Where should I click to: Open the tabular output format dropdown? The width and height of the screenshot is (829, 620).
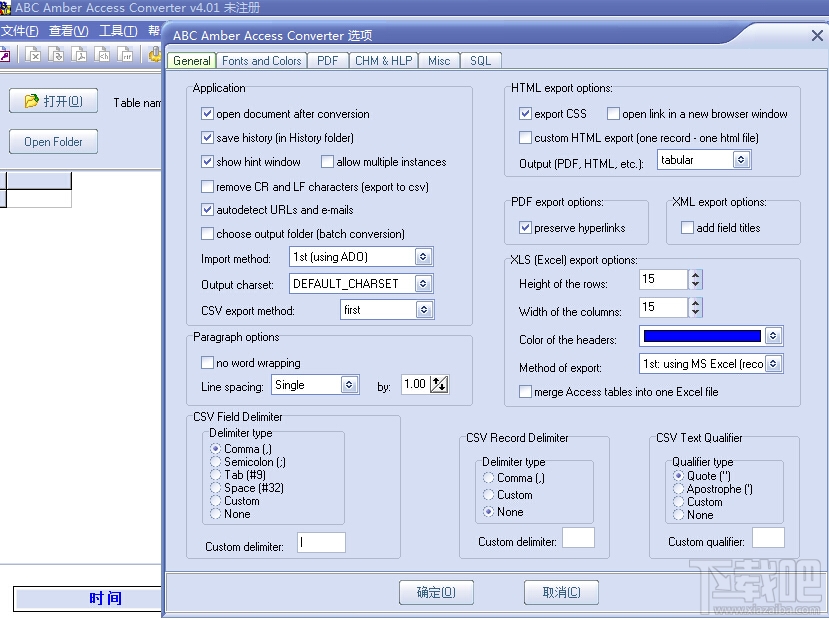coord(741,160)
